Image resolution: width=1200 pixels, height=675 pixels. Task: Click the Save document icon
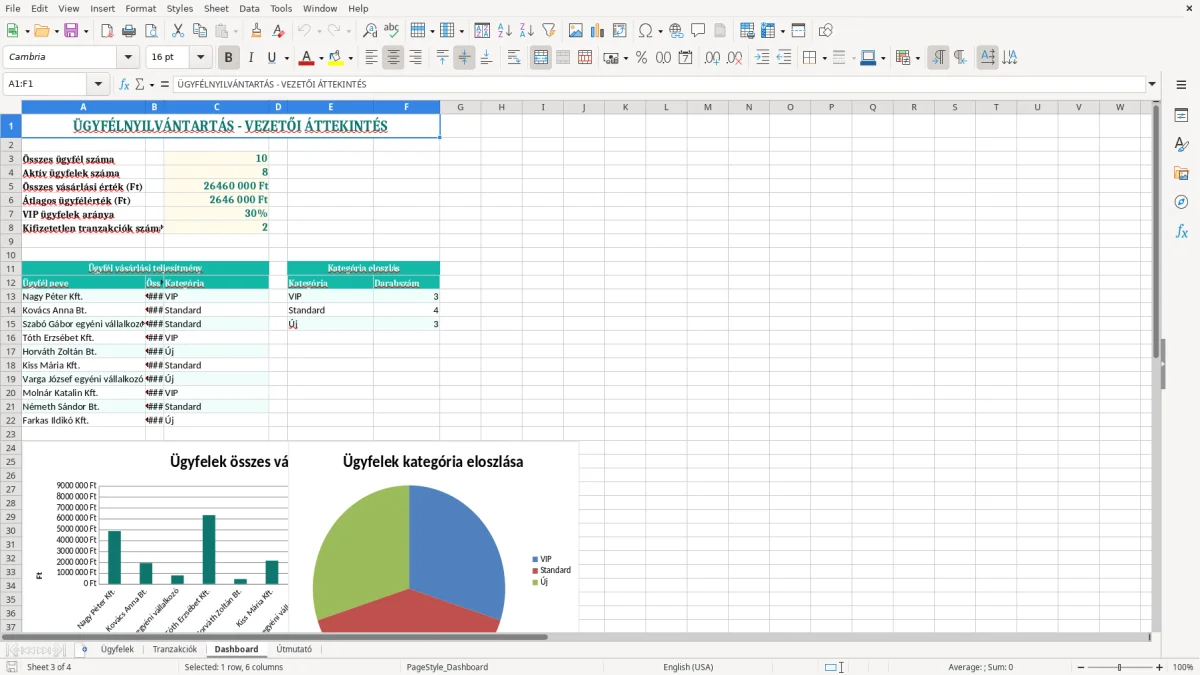(x=71, y=31)
